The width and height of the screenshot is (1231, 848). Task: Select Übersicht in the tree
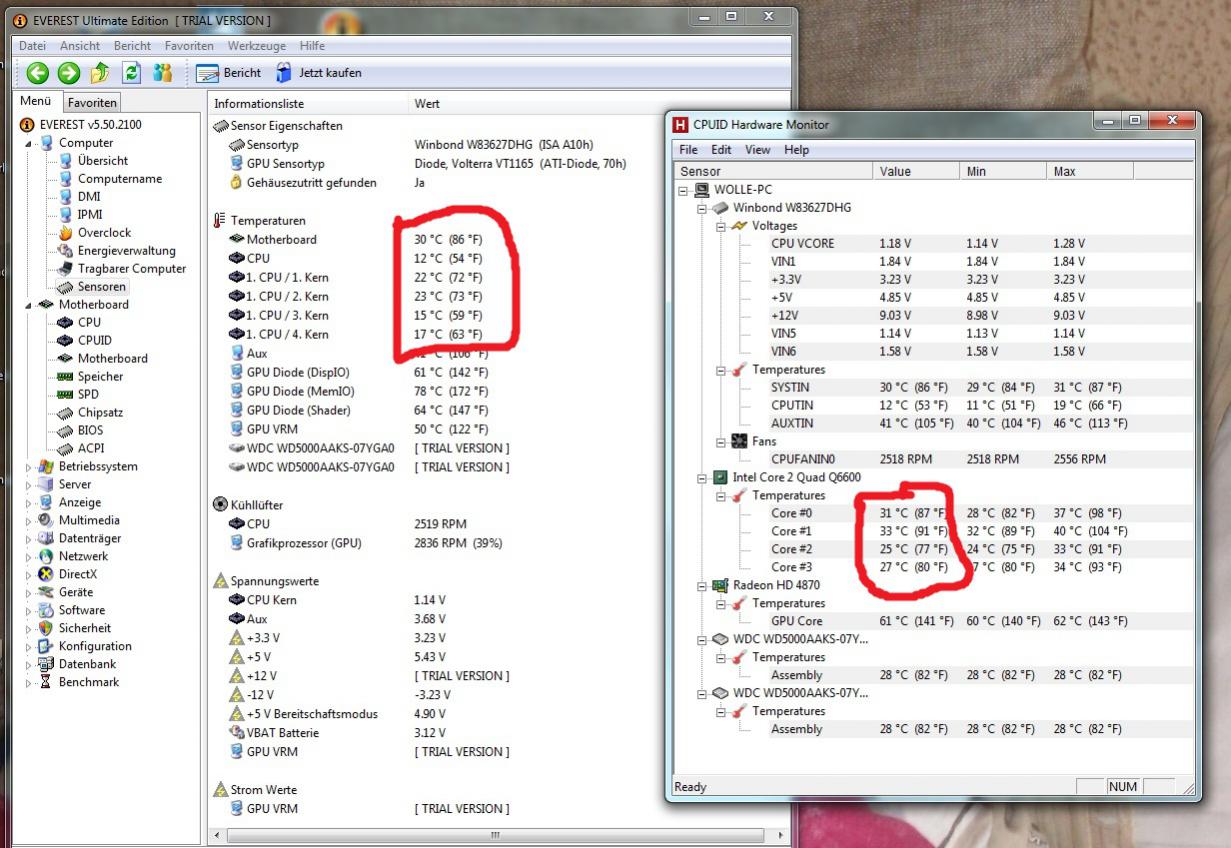103,161
